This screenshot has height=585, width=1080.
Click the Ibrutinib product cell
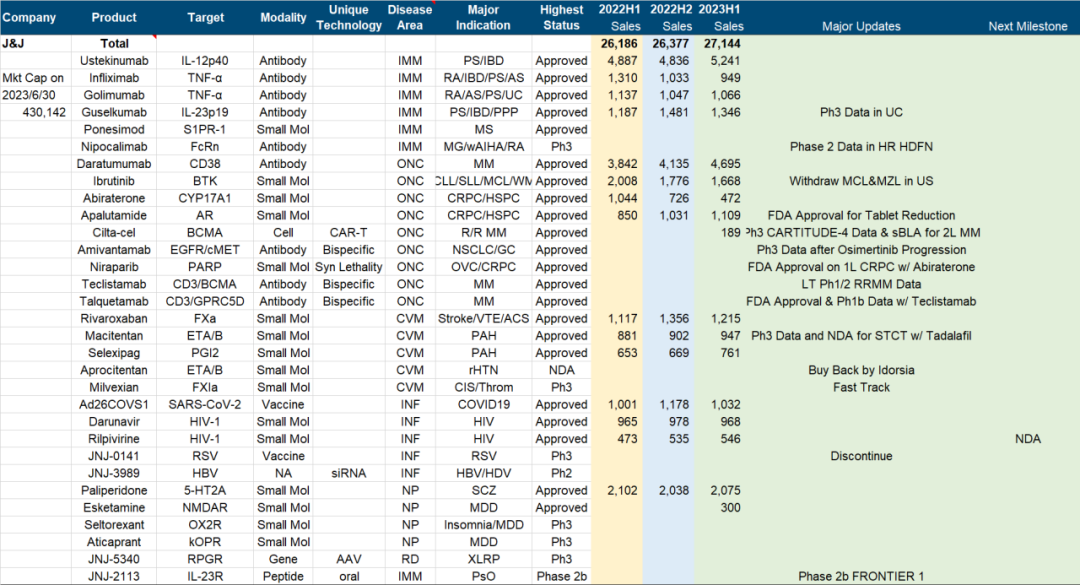(x=114, y=181)
